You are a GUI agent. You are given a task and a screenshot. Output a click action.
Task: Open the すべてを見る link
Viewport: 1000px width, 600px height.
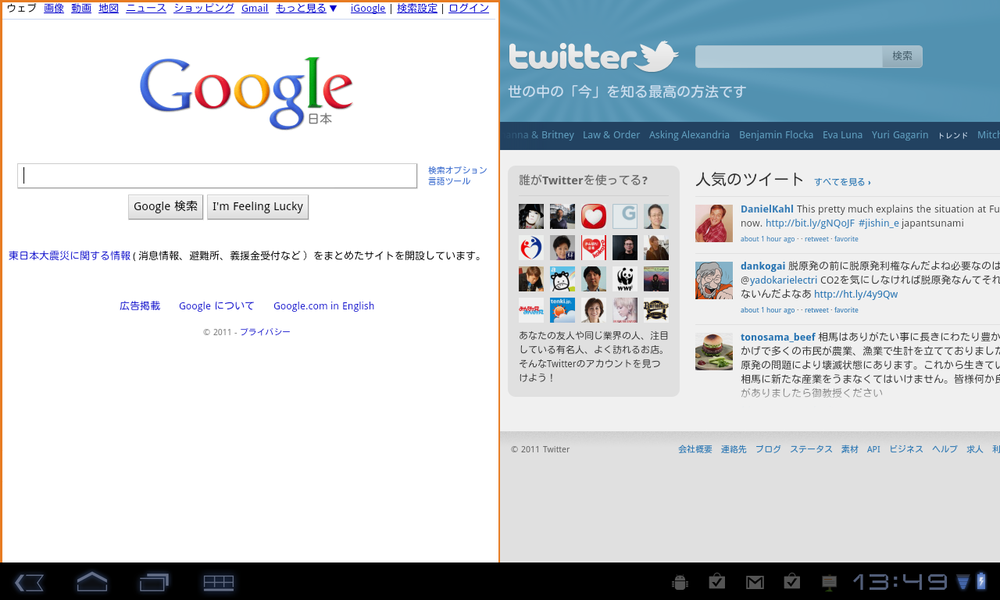point(842,182)
